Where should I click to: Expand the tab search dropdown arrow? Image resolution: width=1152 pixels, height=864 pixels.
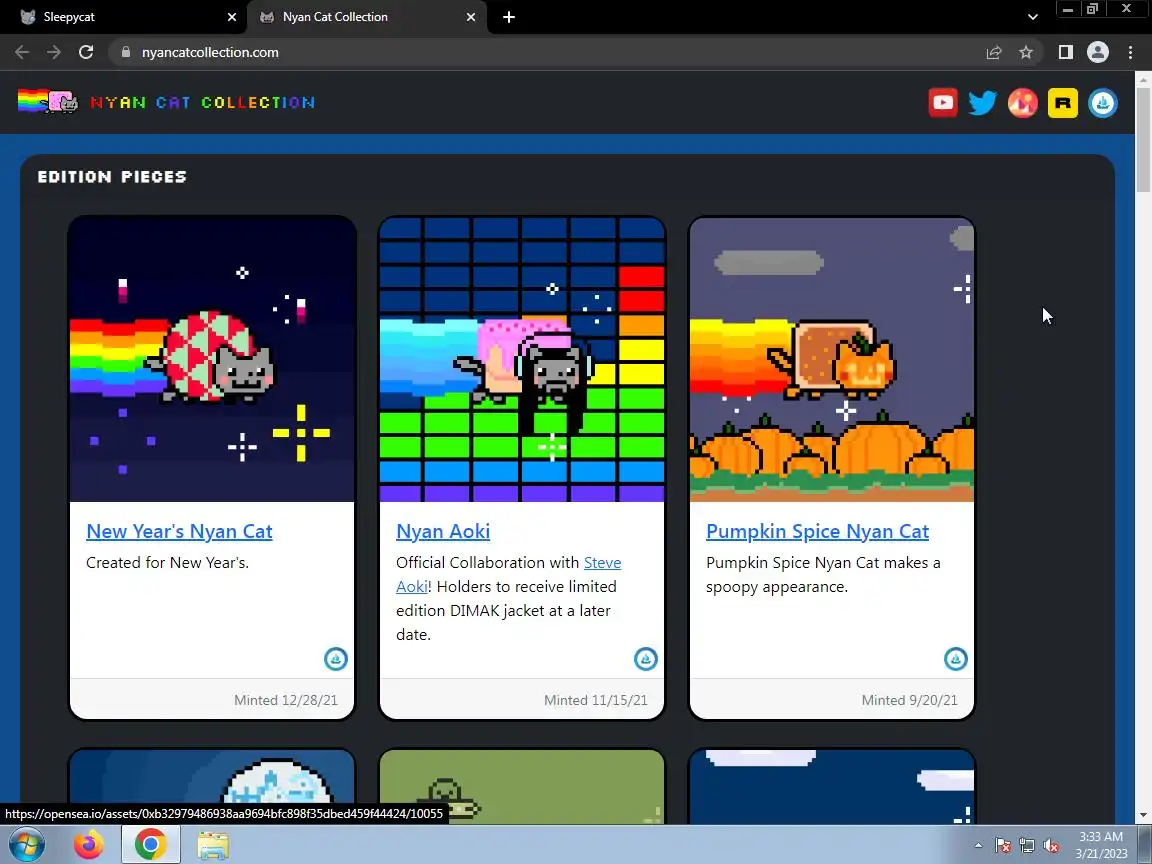pos(1032,17)
